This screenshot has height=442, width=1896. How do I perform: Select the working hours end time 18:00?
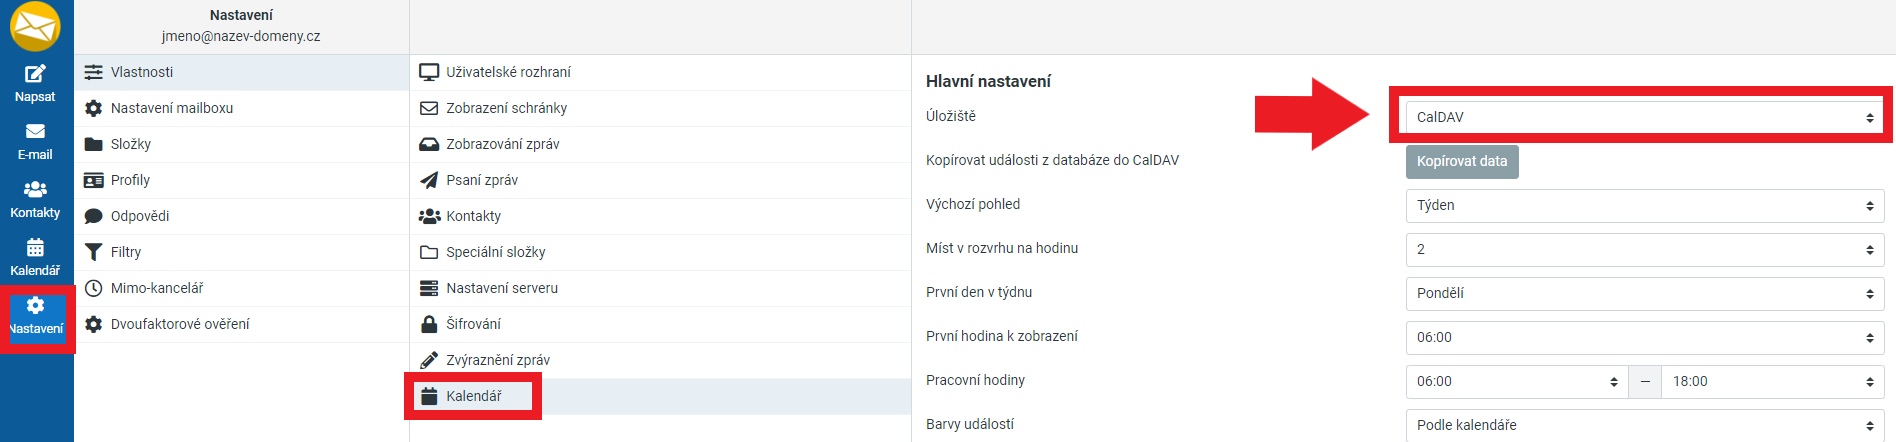(1772, 381)
